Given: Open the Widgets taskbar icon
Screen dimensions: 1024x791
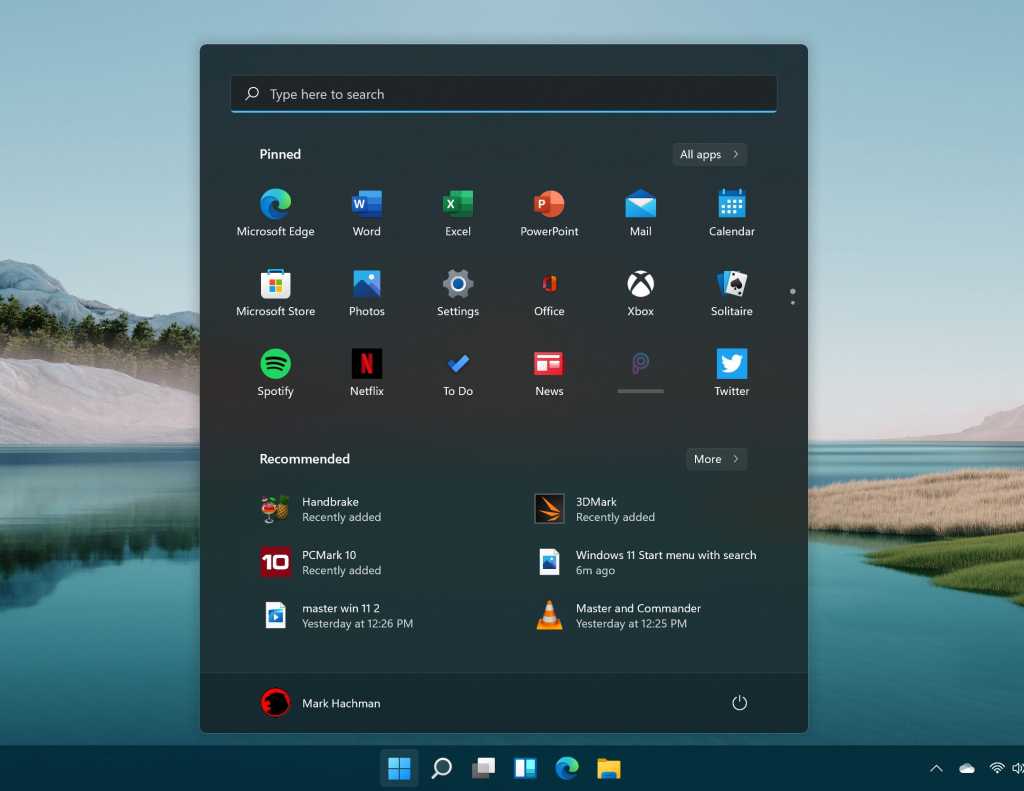Looking at the screenshot, I should 525,768.
